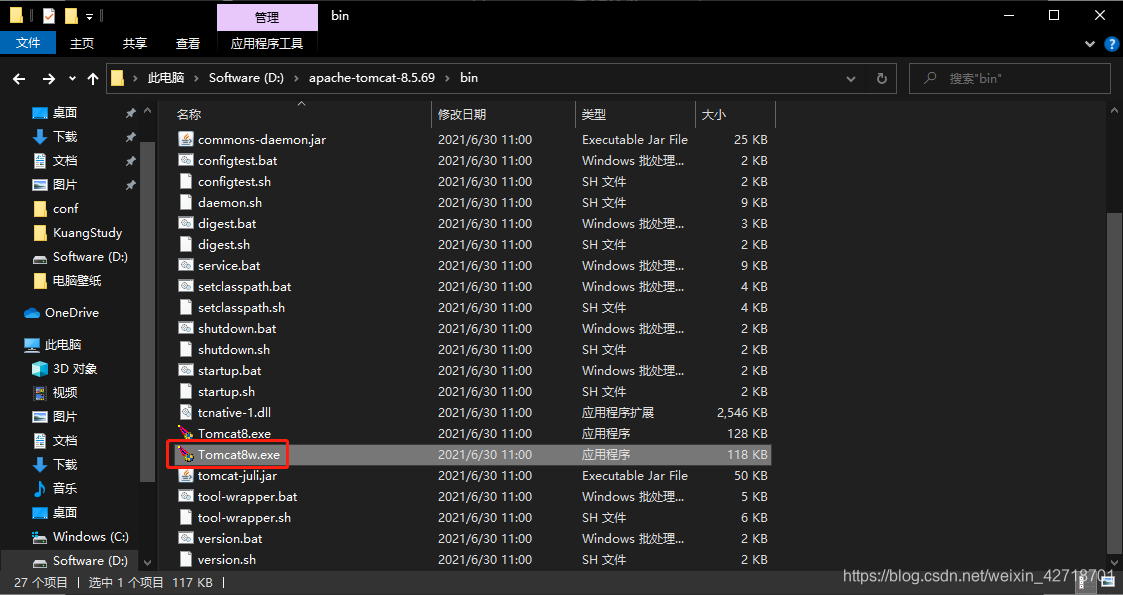Open quick access toolbar customize dropdown
Image resolution: width=1123 pixels, height=595 pixels.
89,16
